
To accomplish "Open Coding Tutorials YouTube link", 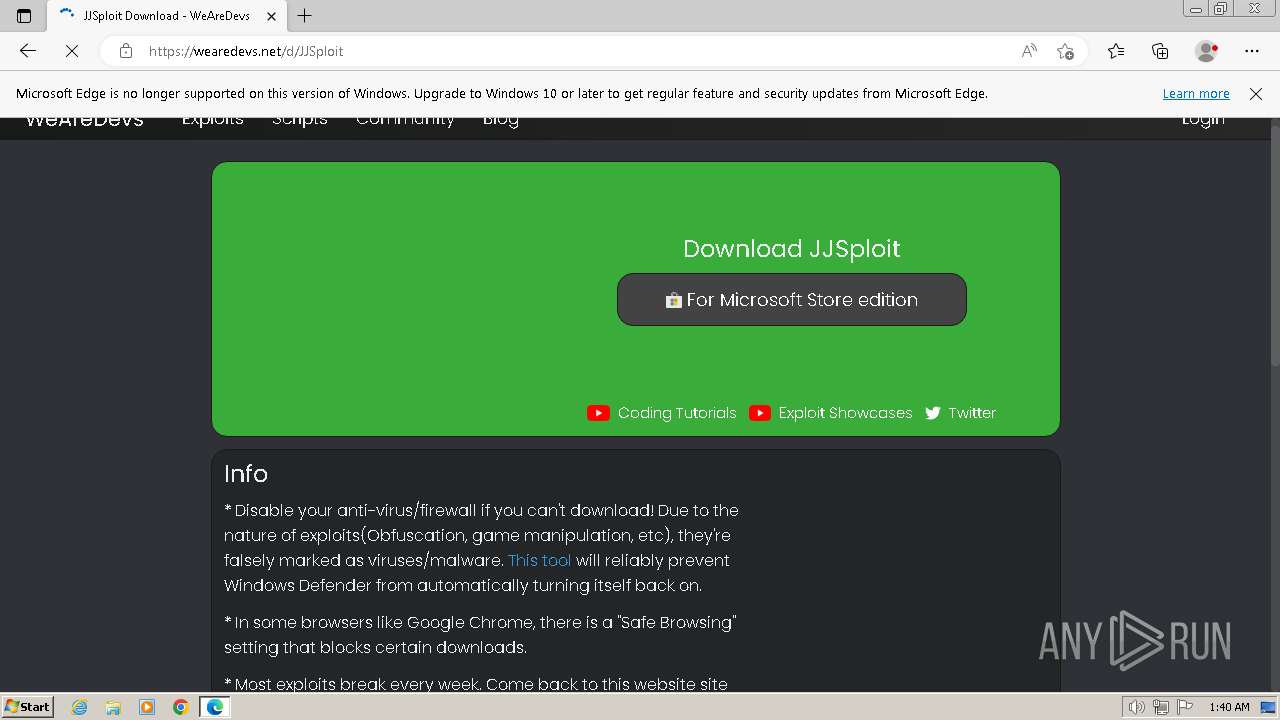I will tap(677, 413).
